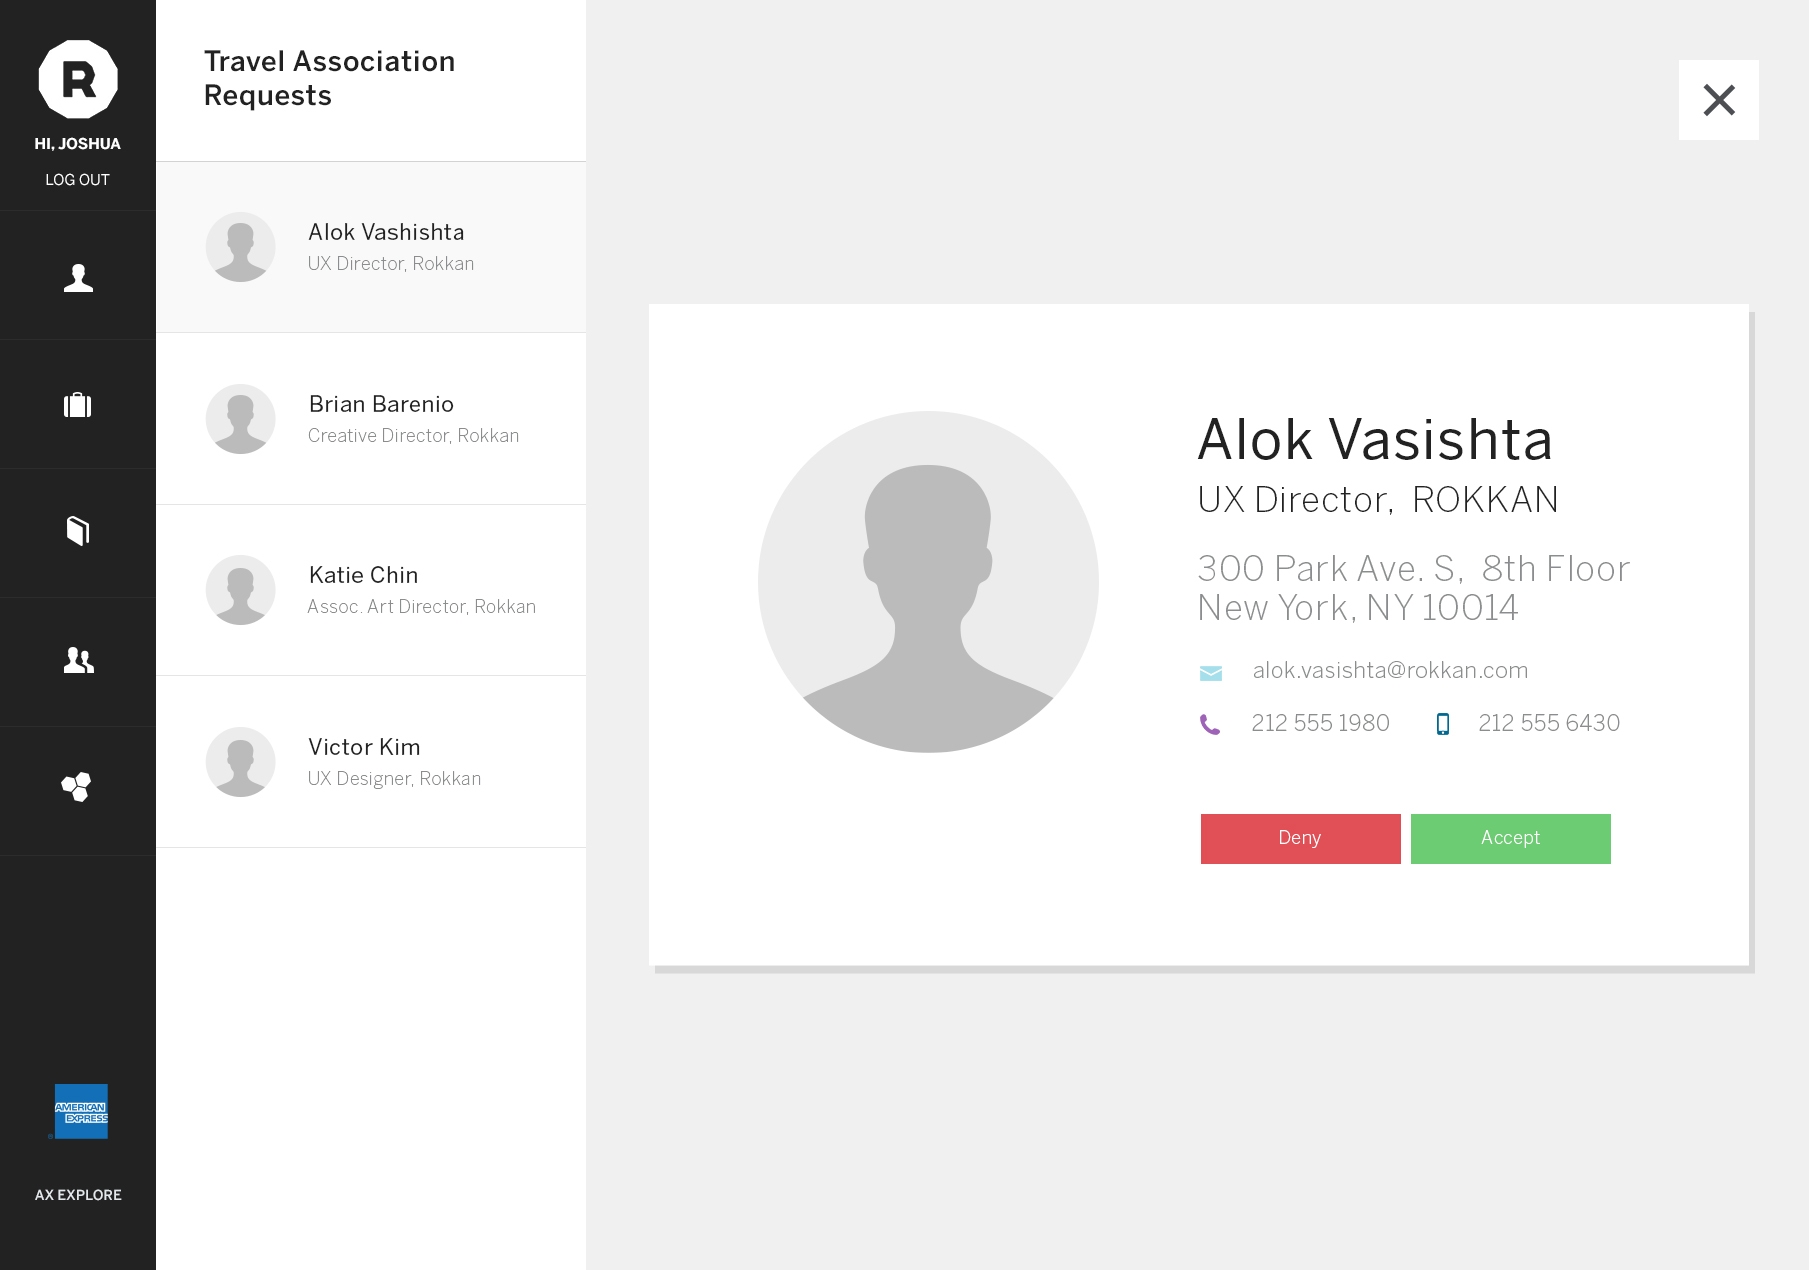Click the blue mobile phone icon
The height and width of the screenshot is (1270, 1809).
[1442, 724]
